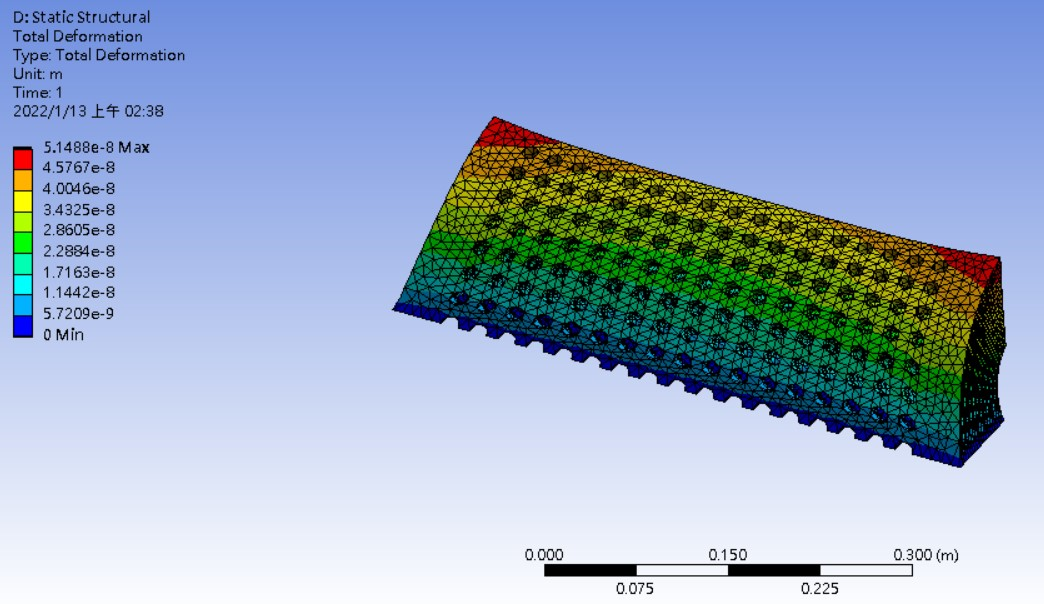Pick the legend band between 2.2884e-8 and 1.7163e-8
Image resolution: width=1044 pixels, height=604 pixels.
click(x=23, y=264)
